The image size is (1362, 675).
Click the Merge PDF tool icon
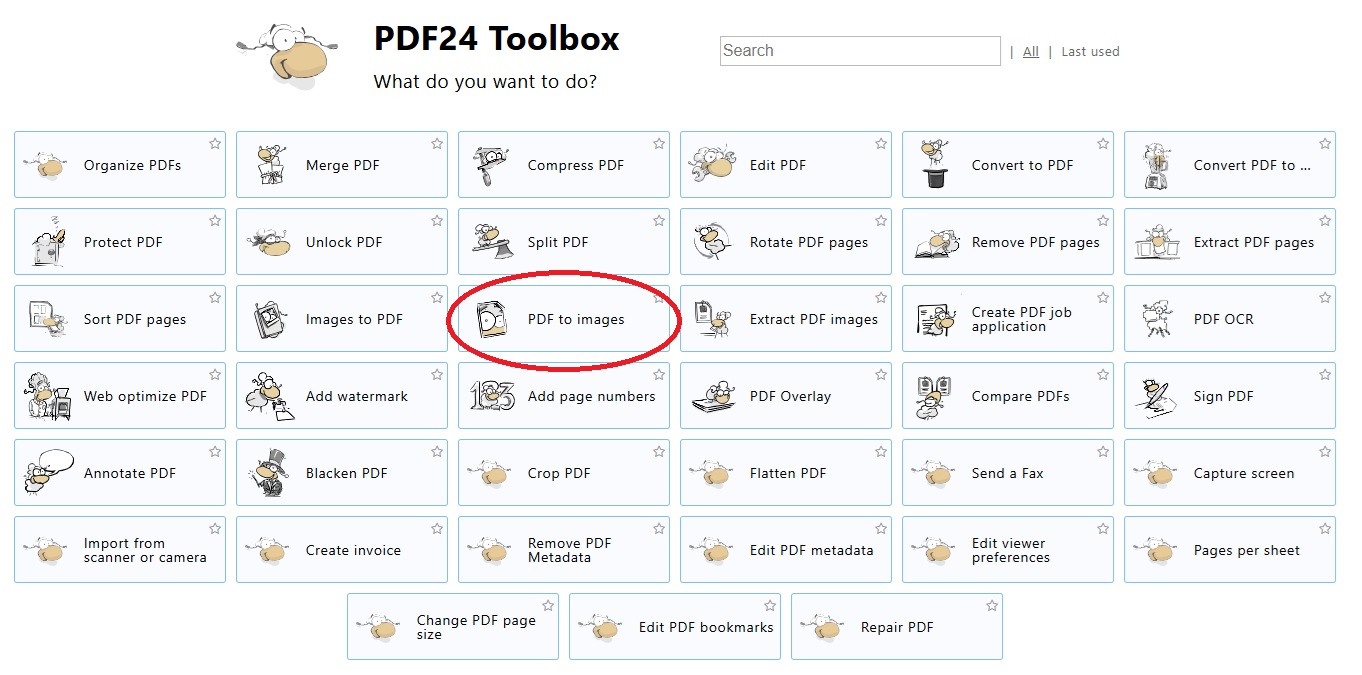point(269,165)
